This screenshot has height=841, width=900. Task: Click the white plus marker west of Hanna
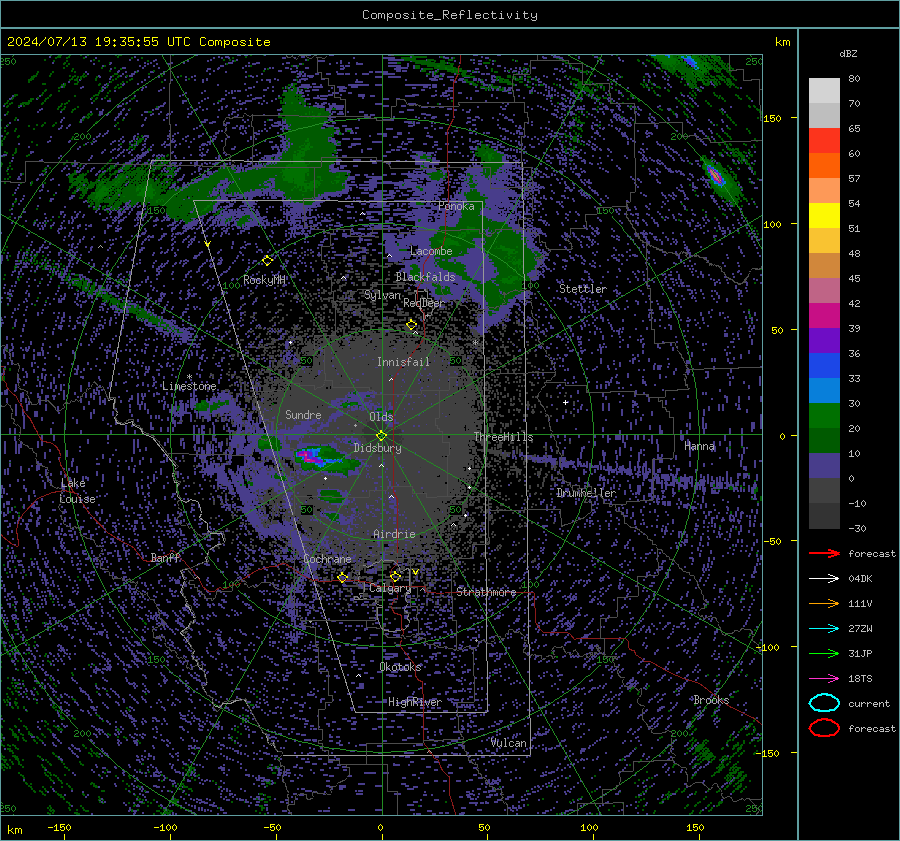click(565, 402)
